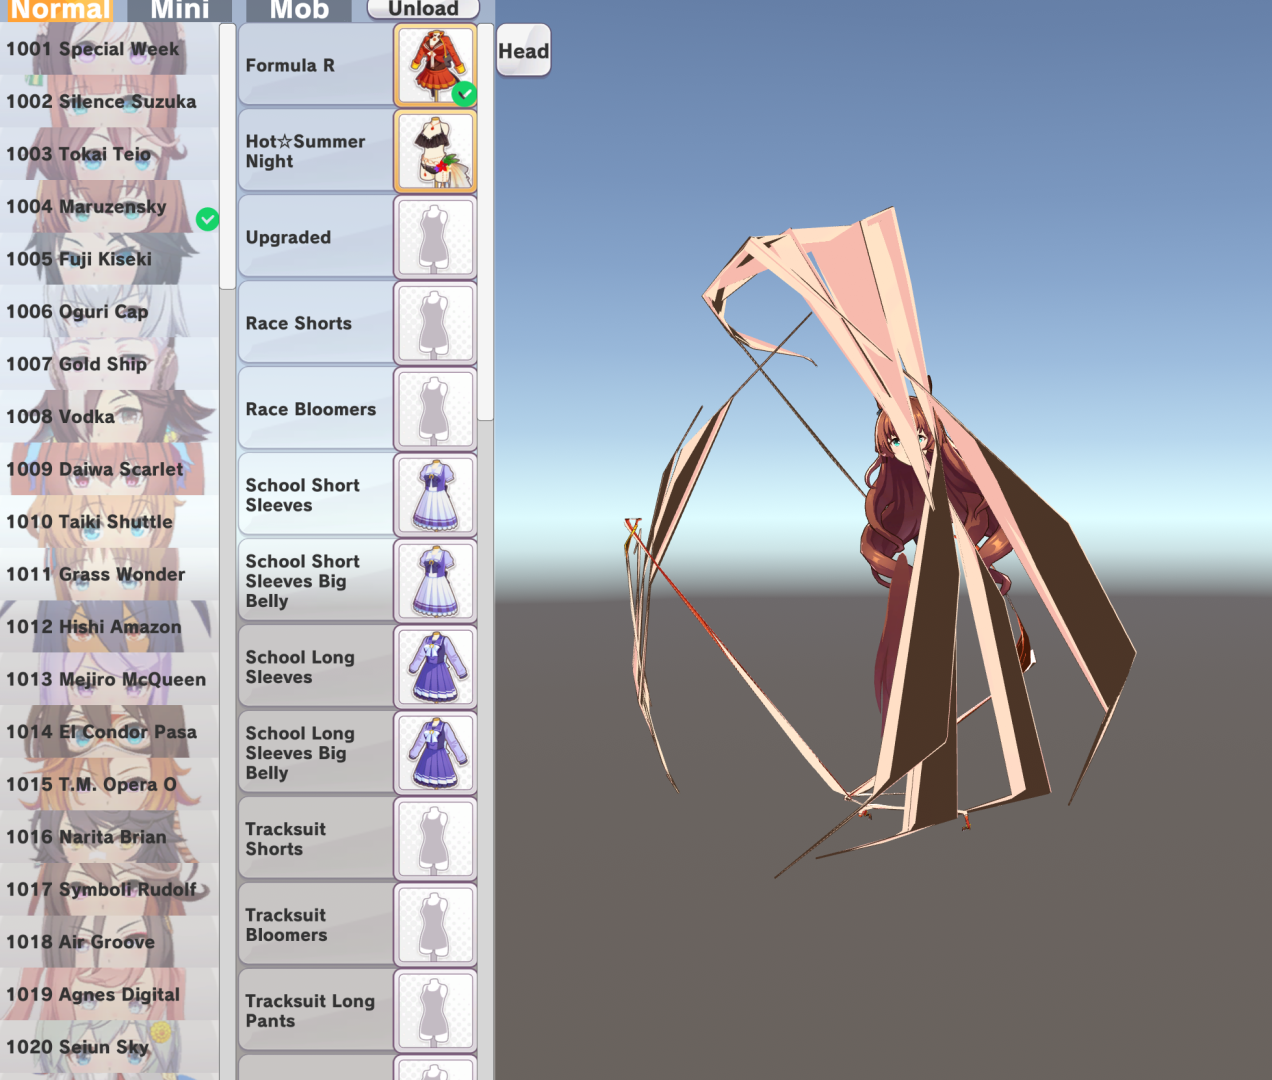Viewport: 1272px width, 1080px height.
Task: Select School Short Sleeves Big Belly icon
Action: tap(435, 581)
